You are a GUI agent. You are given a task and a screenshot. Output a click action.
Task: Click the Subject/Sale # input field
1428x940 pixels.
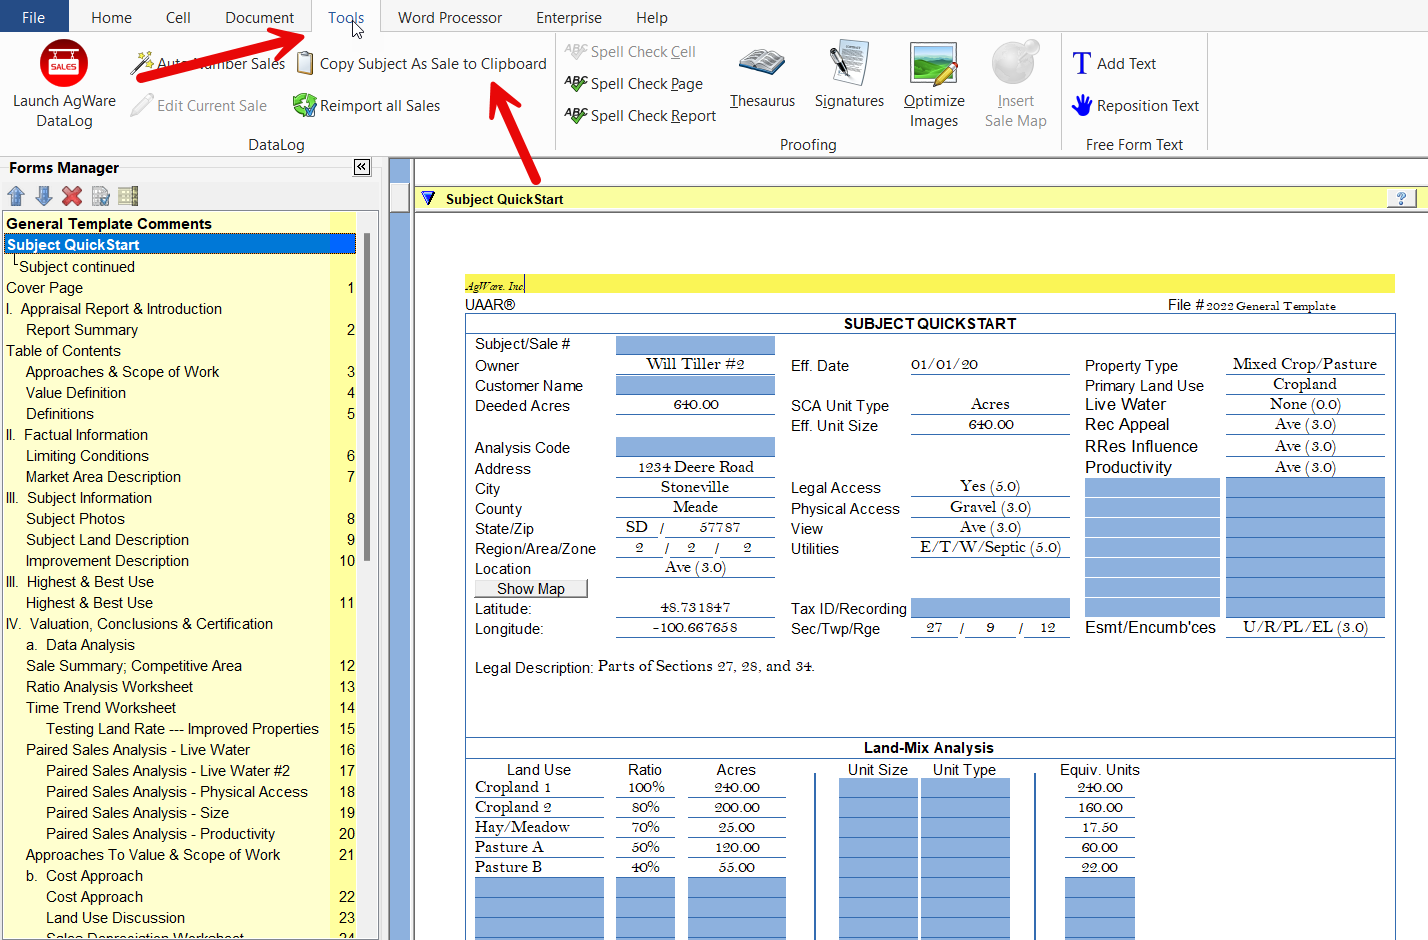pos(695,345)
